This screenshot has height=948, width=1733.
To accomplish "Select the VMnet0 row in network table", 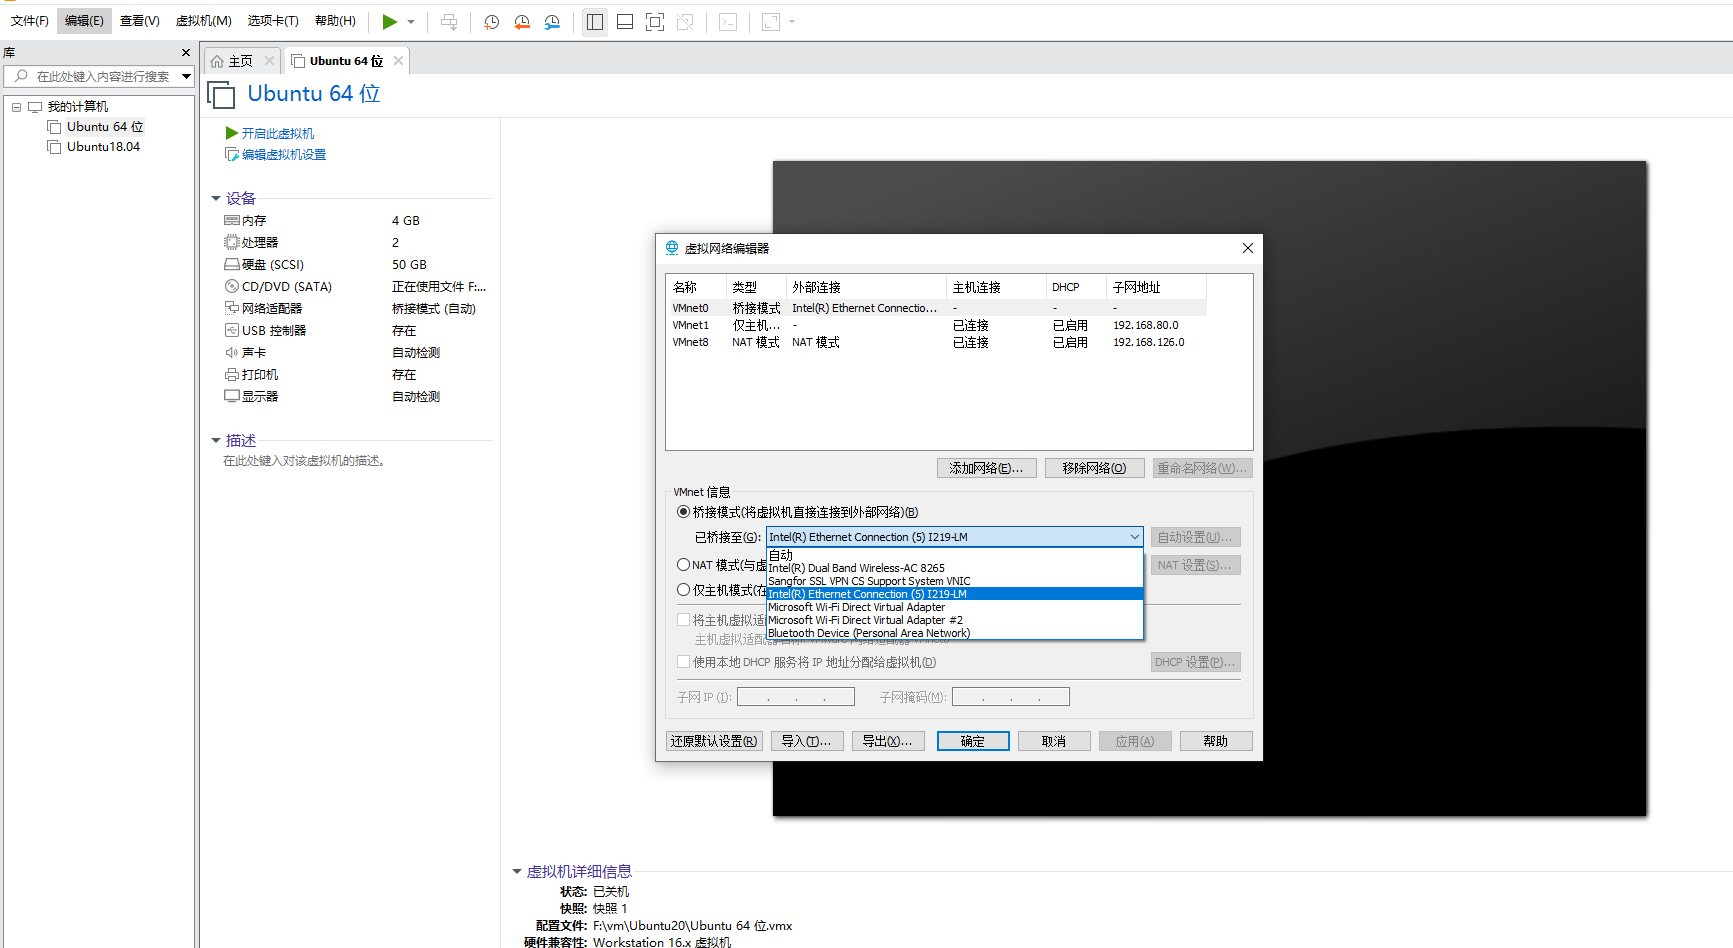I will (937, 308).
